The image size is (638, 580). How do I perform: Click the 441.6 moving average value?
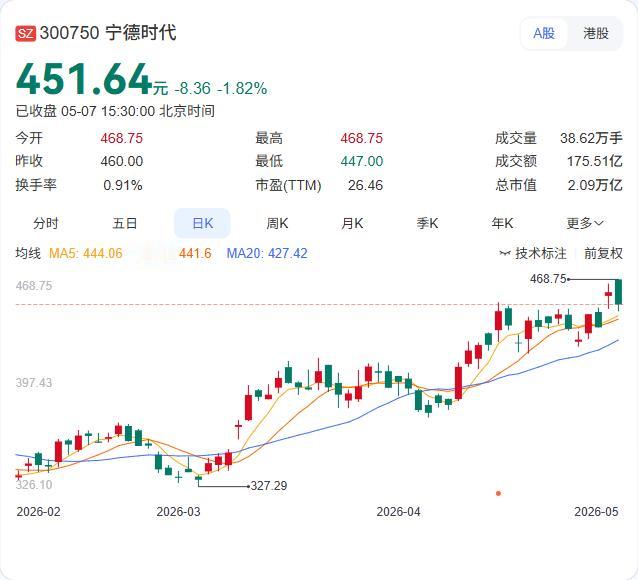point(195,253)
